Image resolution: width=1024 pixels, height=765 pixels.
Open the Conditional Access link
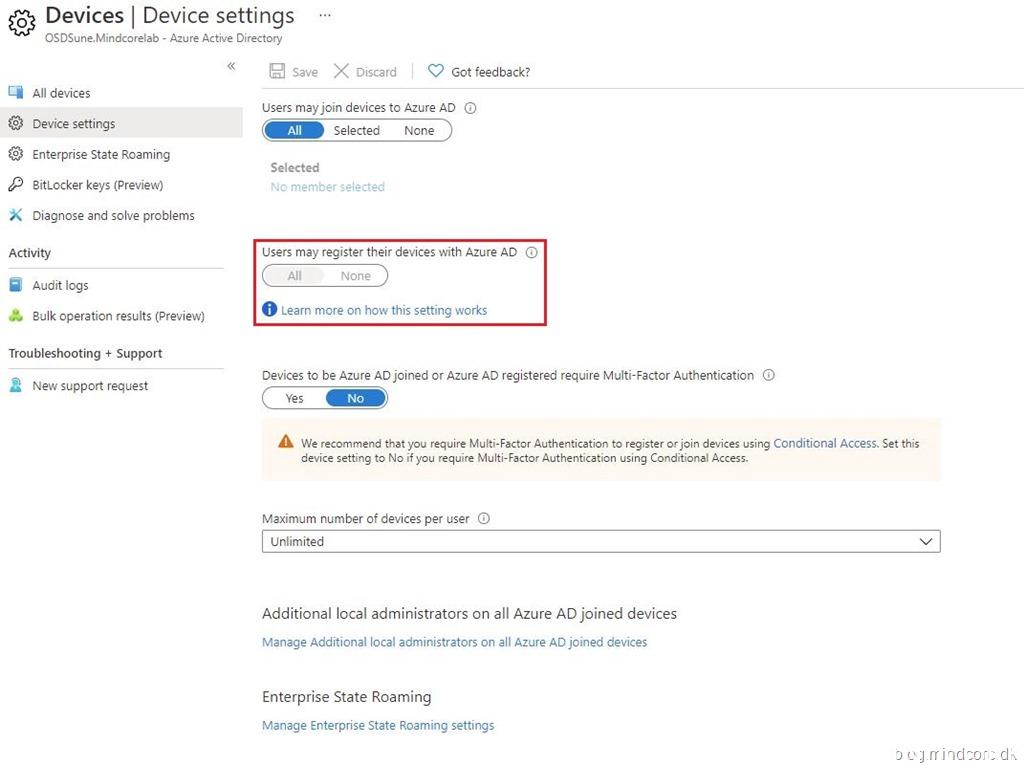point(824,443)
